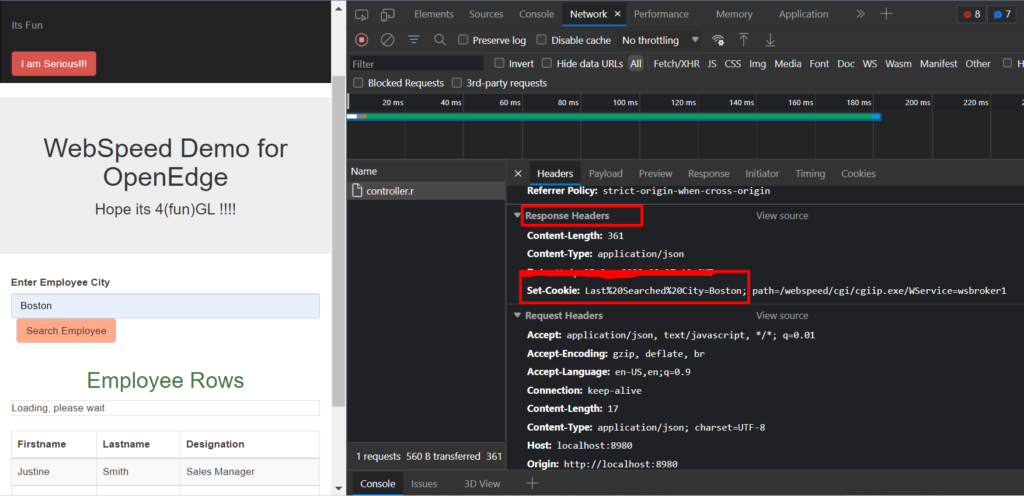This screenshot has height=496, width=1024.
Task: Stop recording network log
Action: [x=361, y=40]
